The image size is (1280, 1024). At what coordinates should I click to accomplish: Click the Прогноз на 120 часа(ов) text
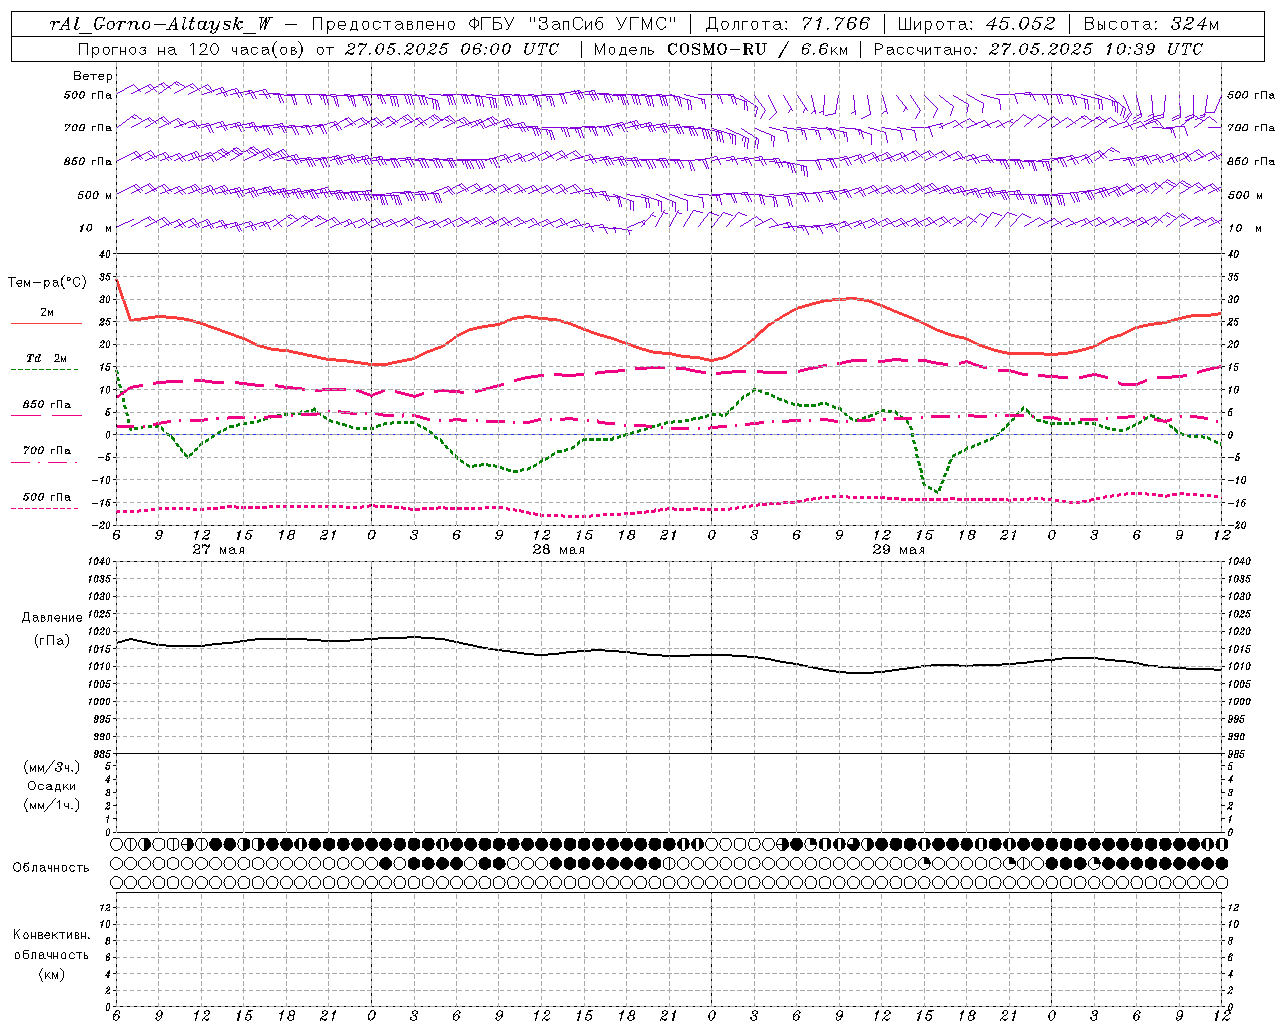pos(193,49)
